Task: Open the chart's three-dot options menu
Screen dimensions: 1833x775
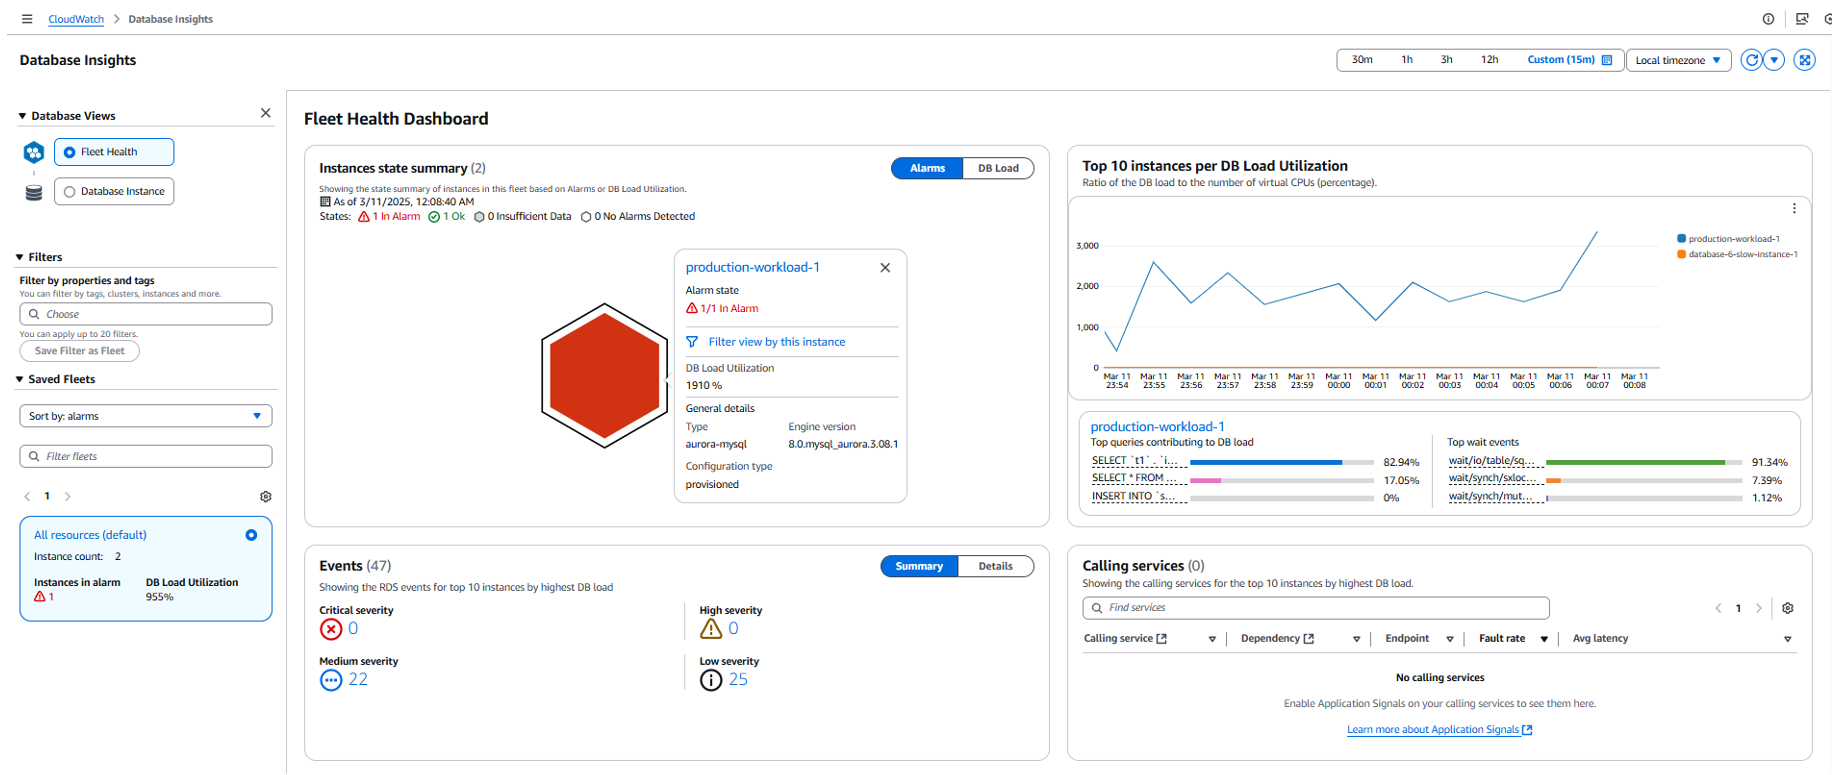Action: pyautogui.click(x=1794, y=209)
